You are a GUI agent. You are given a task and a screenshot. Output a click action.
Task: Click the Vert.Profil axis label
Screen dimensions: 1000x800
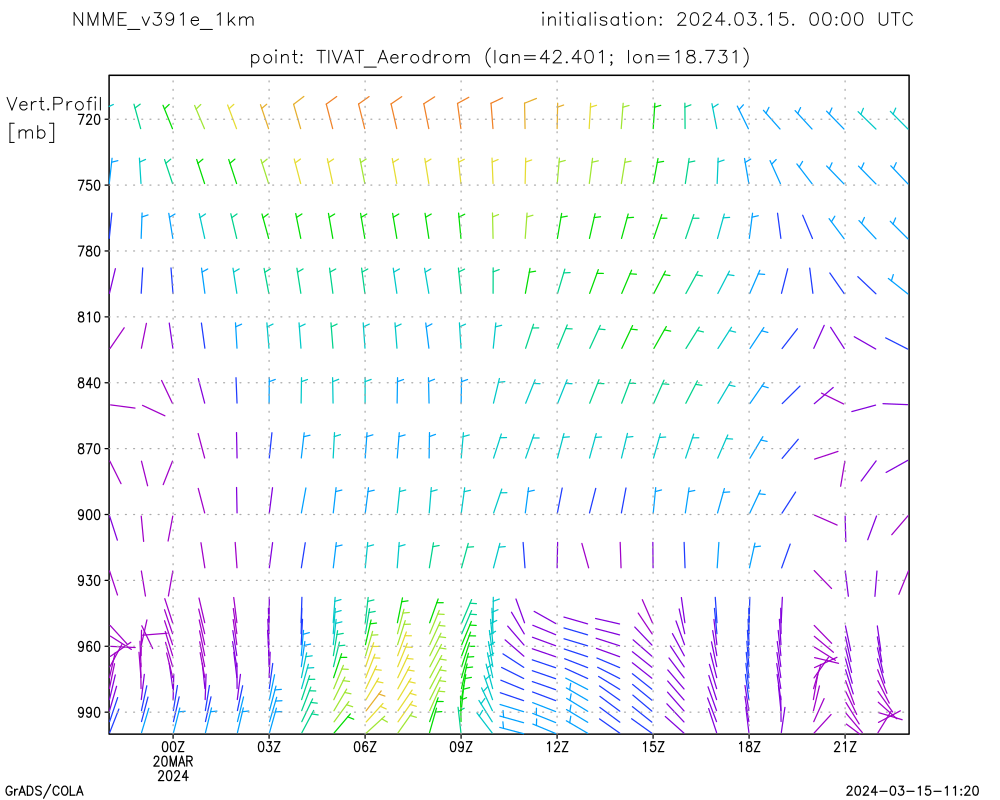(54, 104)
